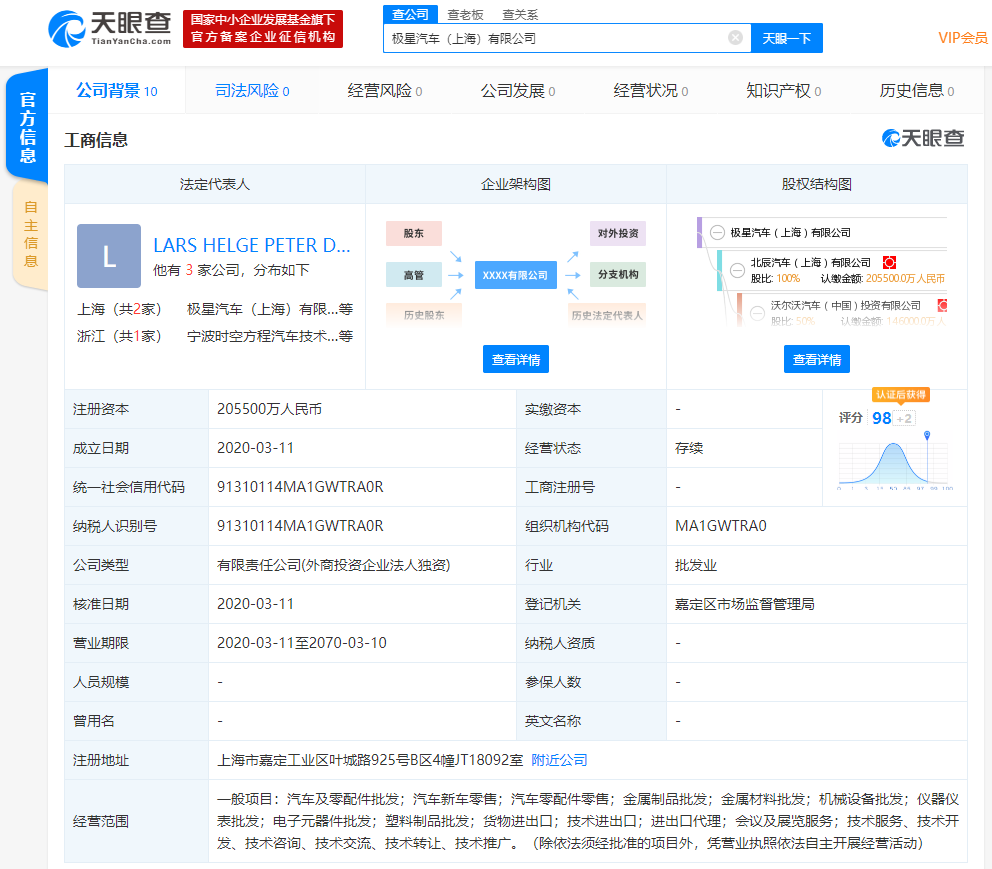Click the 天眼查 watermark logo near 工商信息
The width and height of the screenshot is (992, 869).
point(923,139)
